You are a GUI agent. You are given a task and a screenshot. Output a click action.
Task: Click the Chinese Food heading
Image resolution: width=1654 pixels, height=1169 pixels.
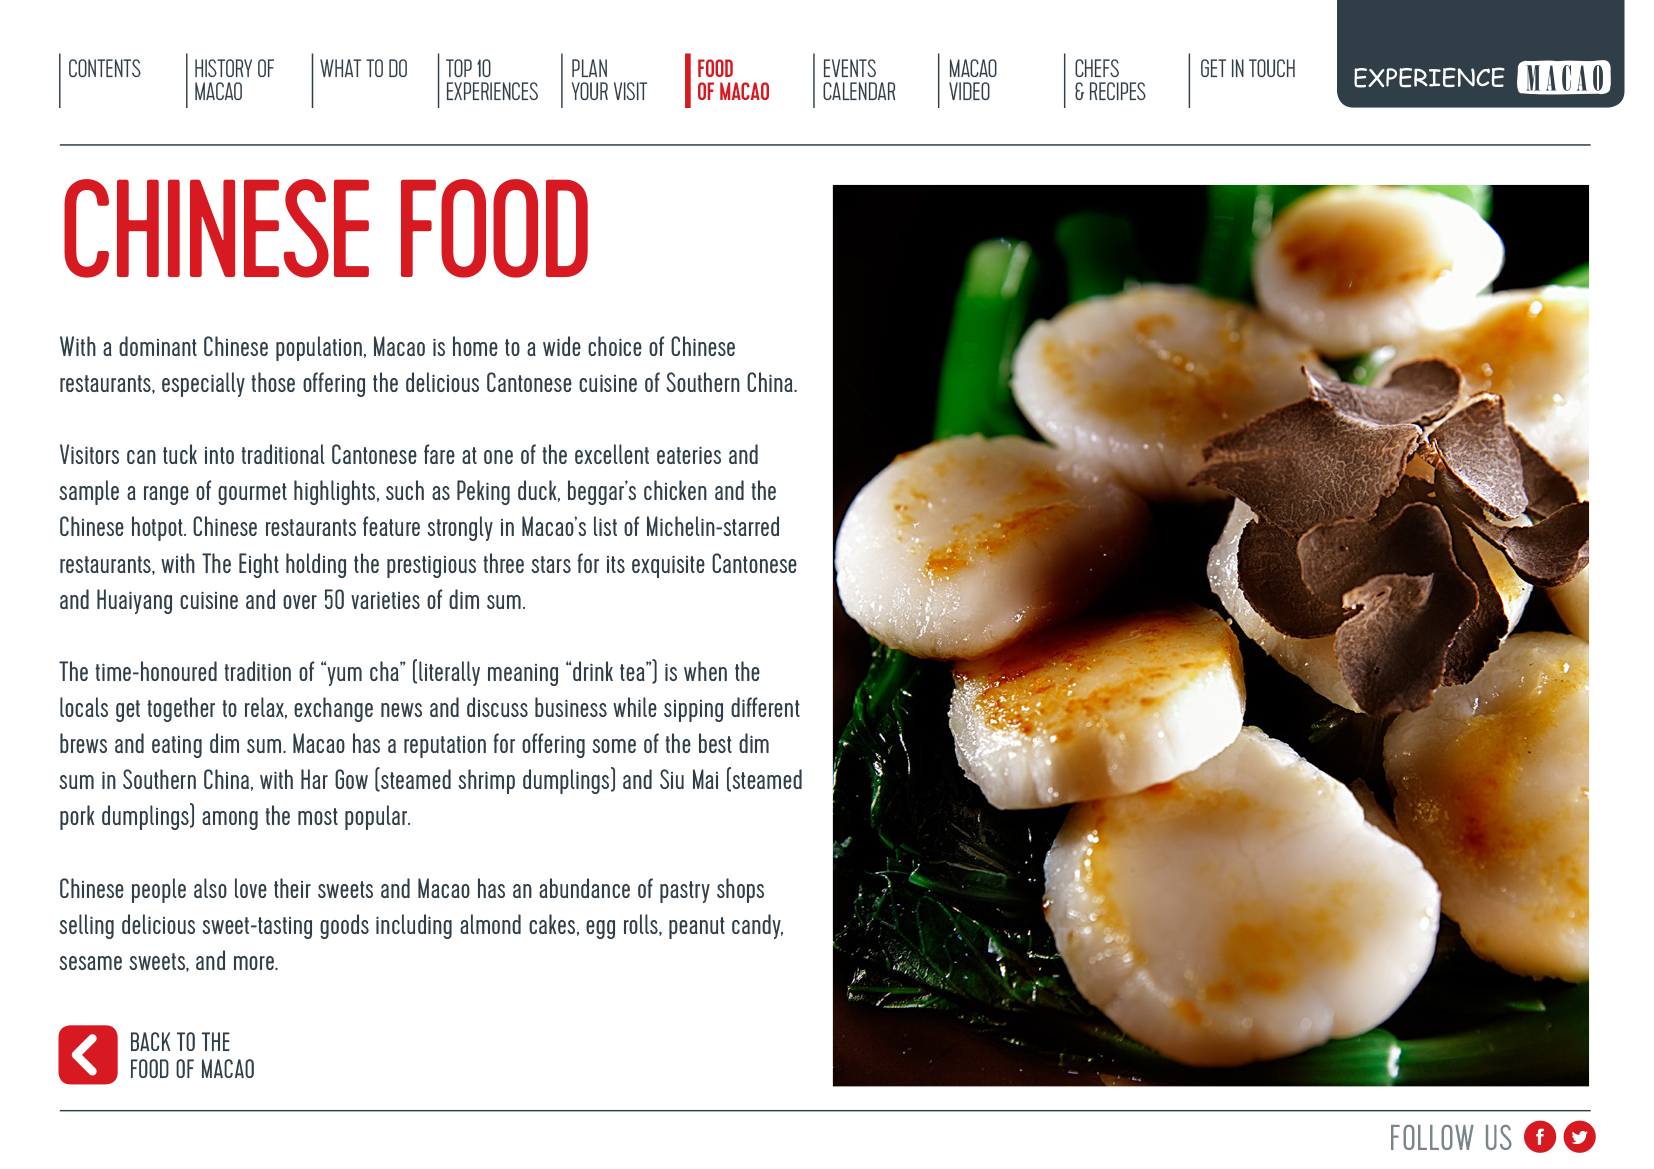click(326, 229)
